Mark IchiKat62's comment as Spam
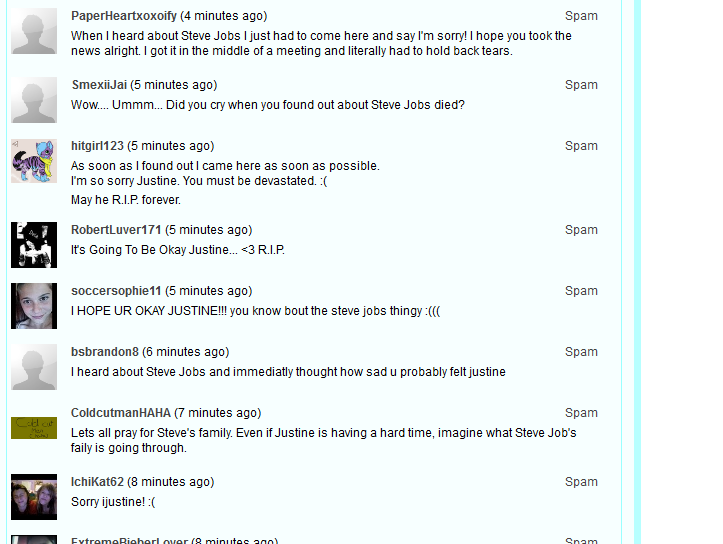 tap(581, 482)
